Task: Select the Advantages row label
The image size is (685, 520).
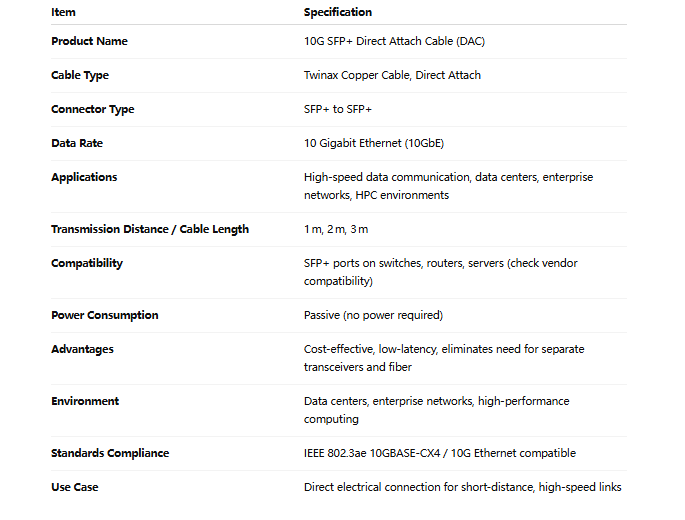Action: point(82,350)
